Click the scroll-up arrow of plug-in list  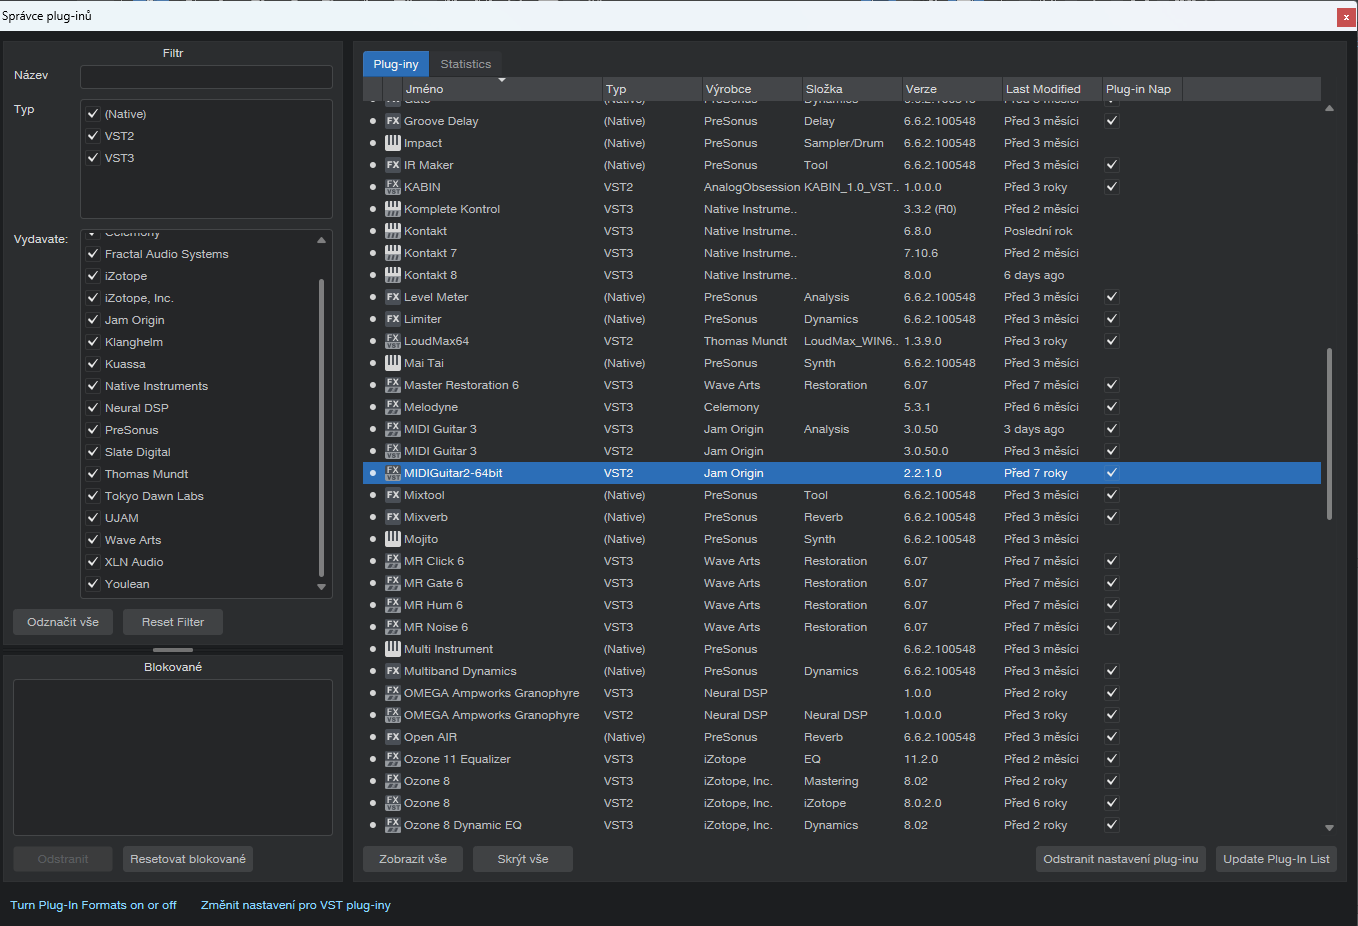coord(1329,108)
